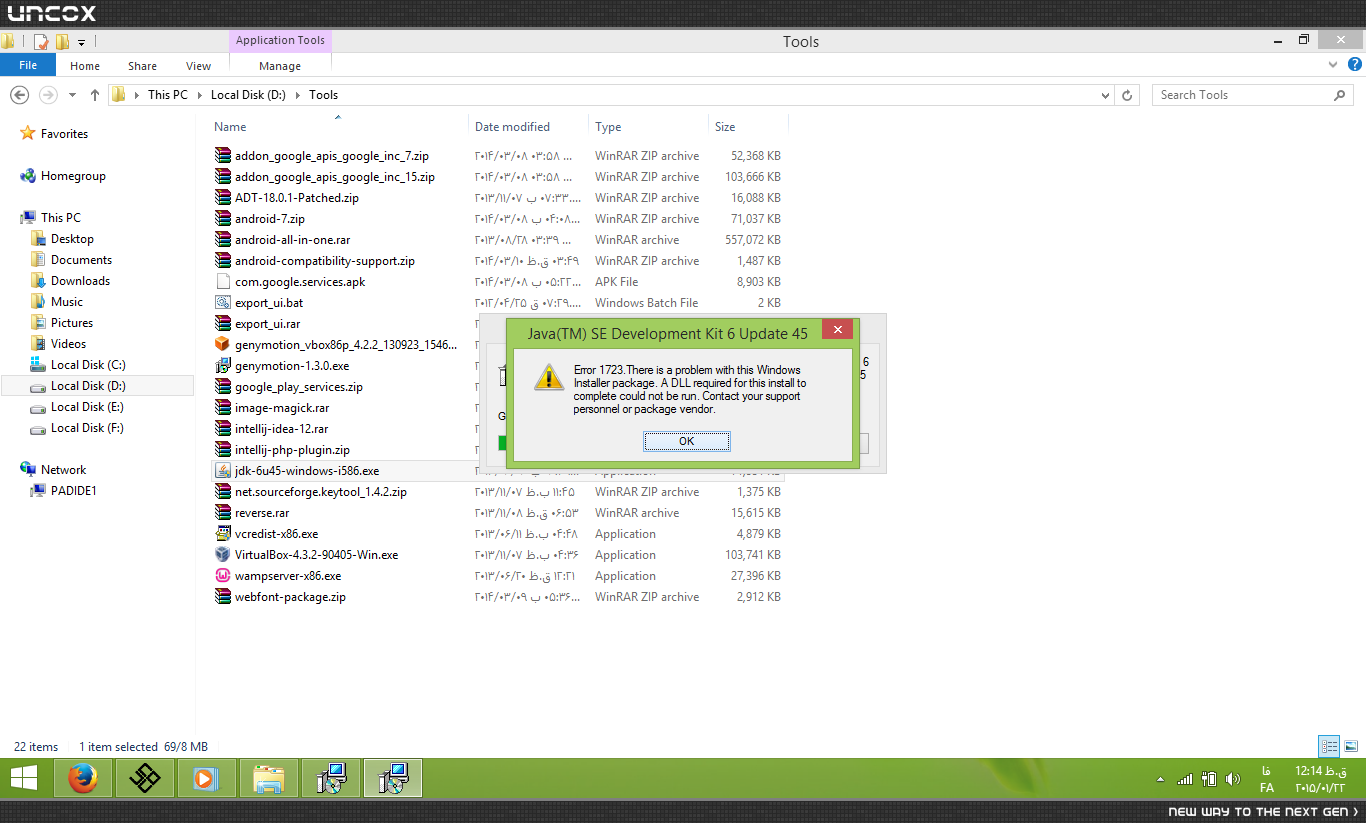Open File Explorer from the taskbar
The height and width of the screenshot is (823, 1366).
pyautogui.click(x=269, y=778)
